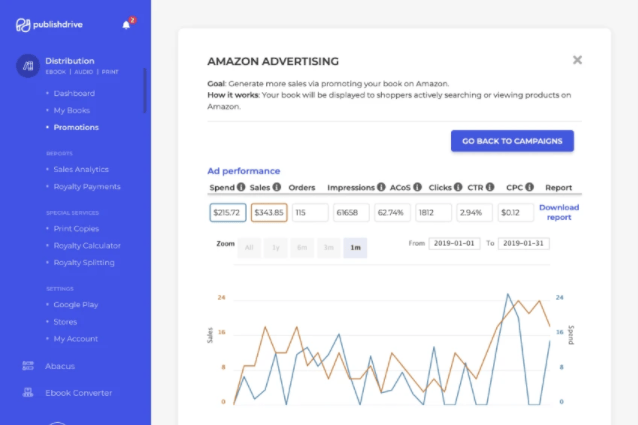Open My Books
The image size is (638, 425).
(72, 111)
